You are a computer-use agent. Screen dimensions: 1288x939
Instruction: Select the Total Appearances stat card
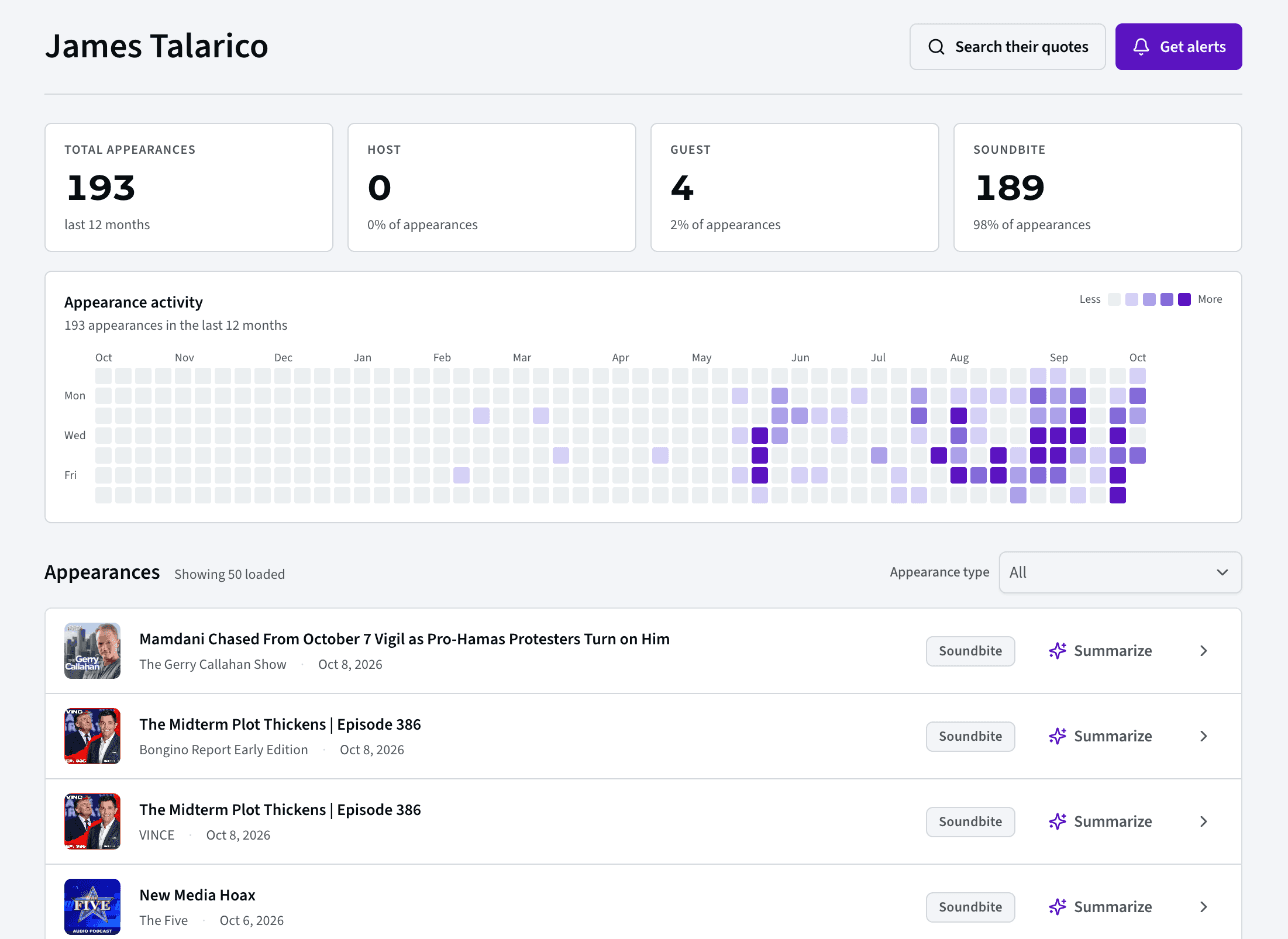tap(189, 188)
